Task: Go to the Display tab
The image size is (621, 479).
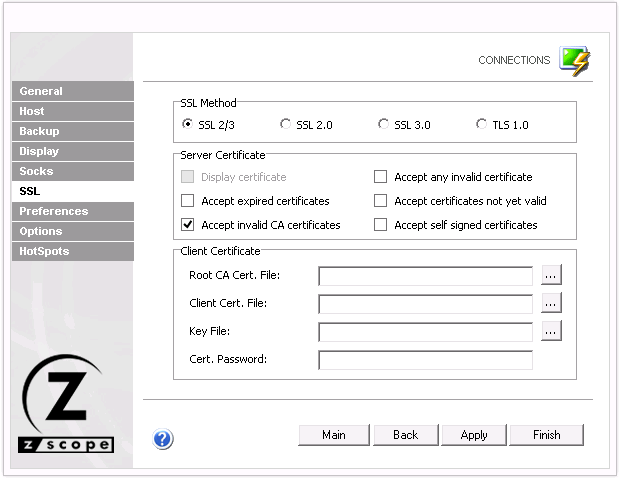Action: (73, 151)
